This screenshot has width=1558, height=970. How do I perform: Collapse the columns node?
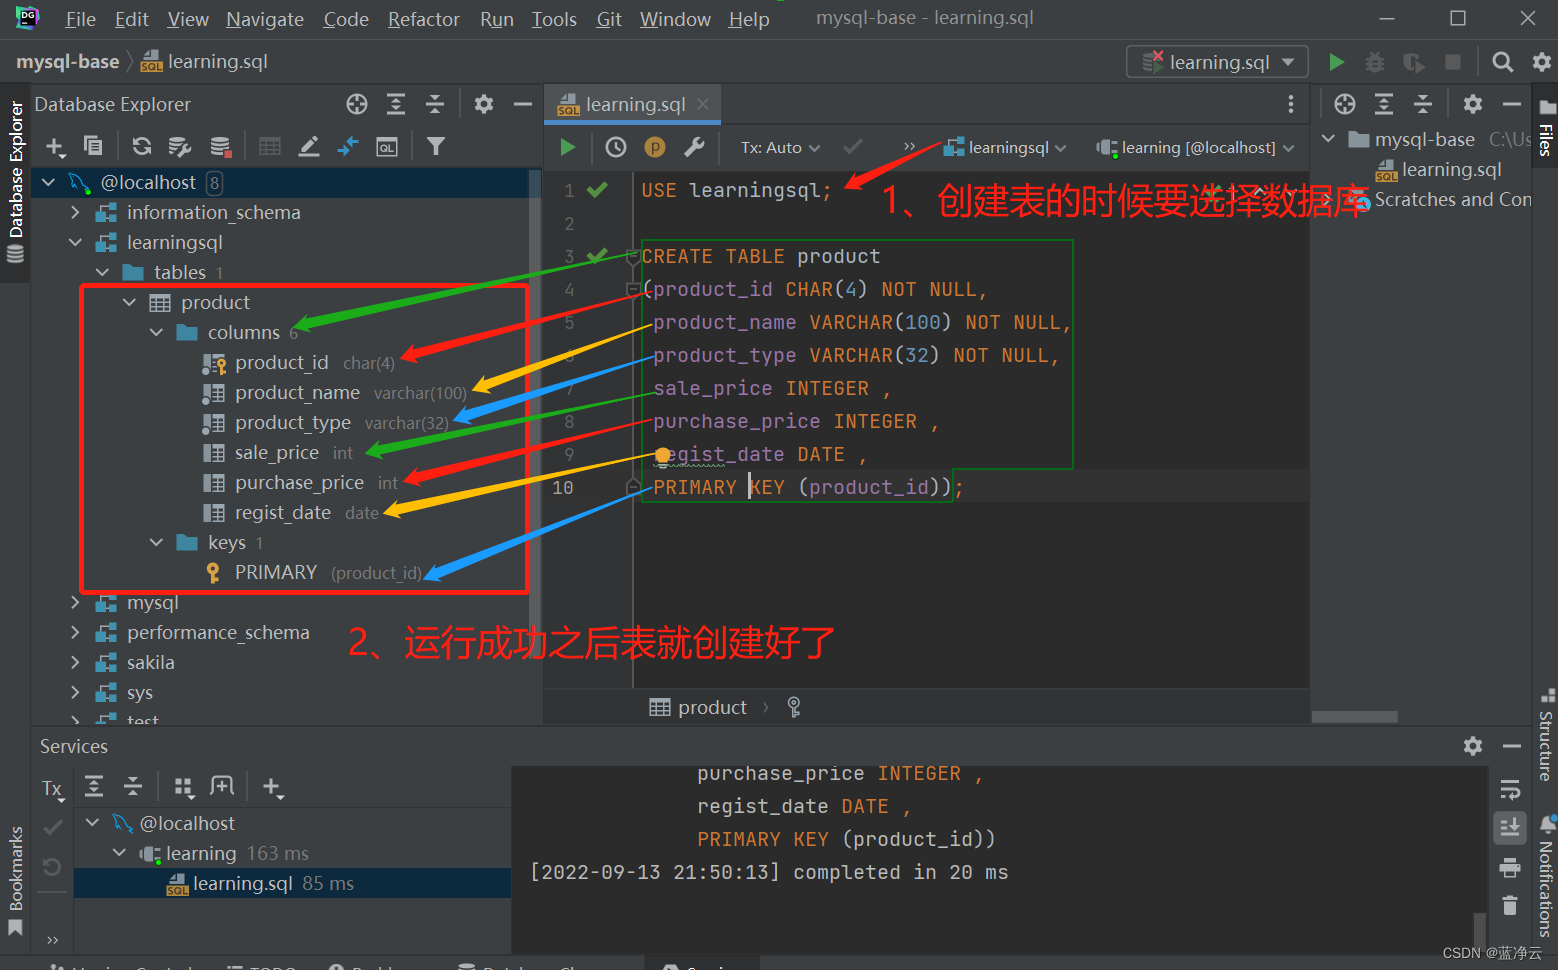[x=156, y=332]
